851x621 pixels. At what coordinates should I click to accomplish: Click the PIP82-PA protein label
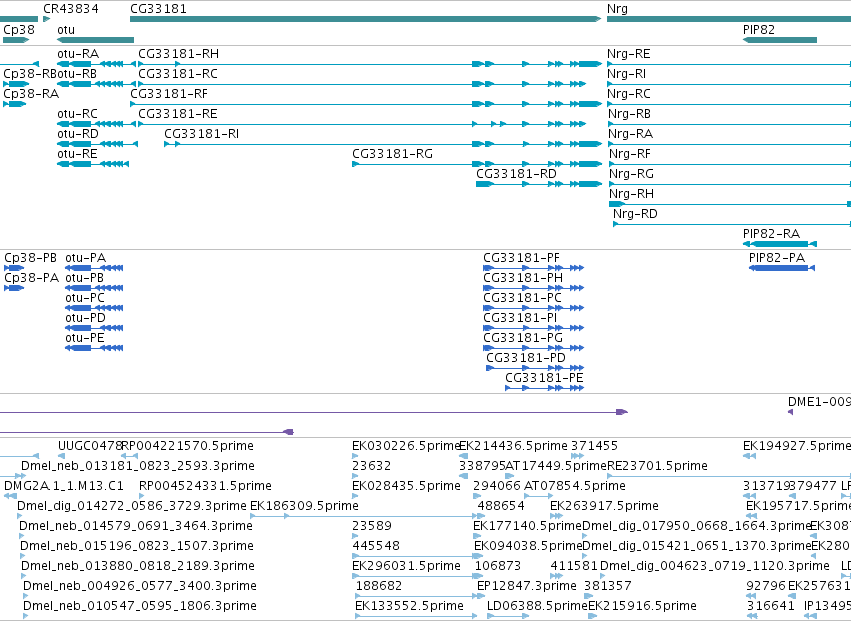point(777,258)
